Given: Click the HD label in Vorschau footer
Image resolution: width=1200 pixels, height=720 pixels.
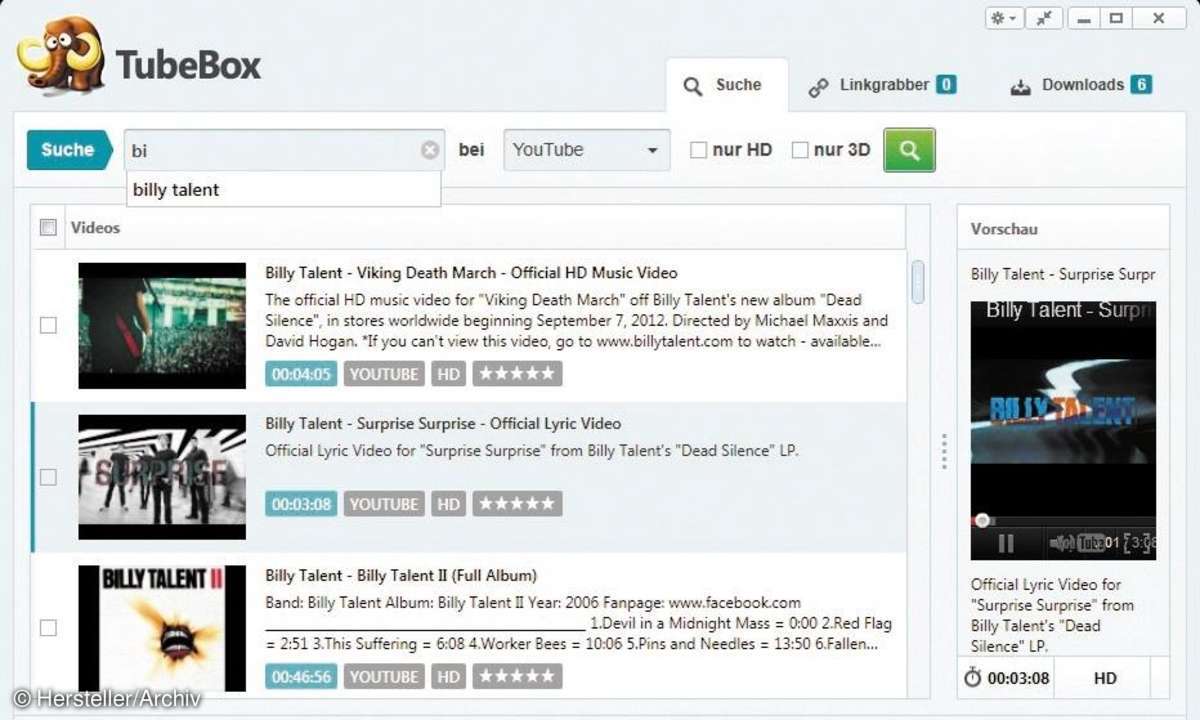Looking at the screenshot, I should click(x=1105, y=678).
